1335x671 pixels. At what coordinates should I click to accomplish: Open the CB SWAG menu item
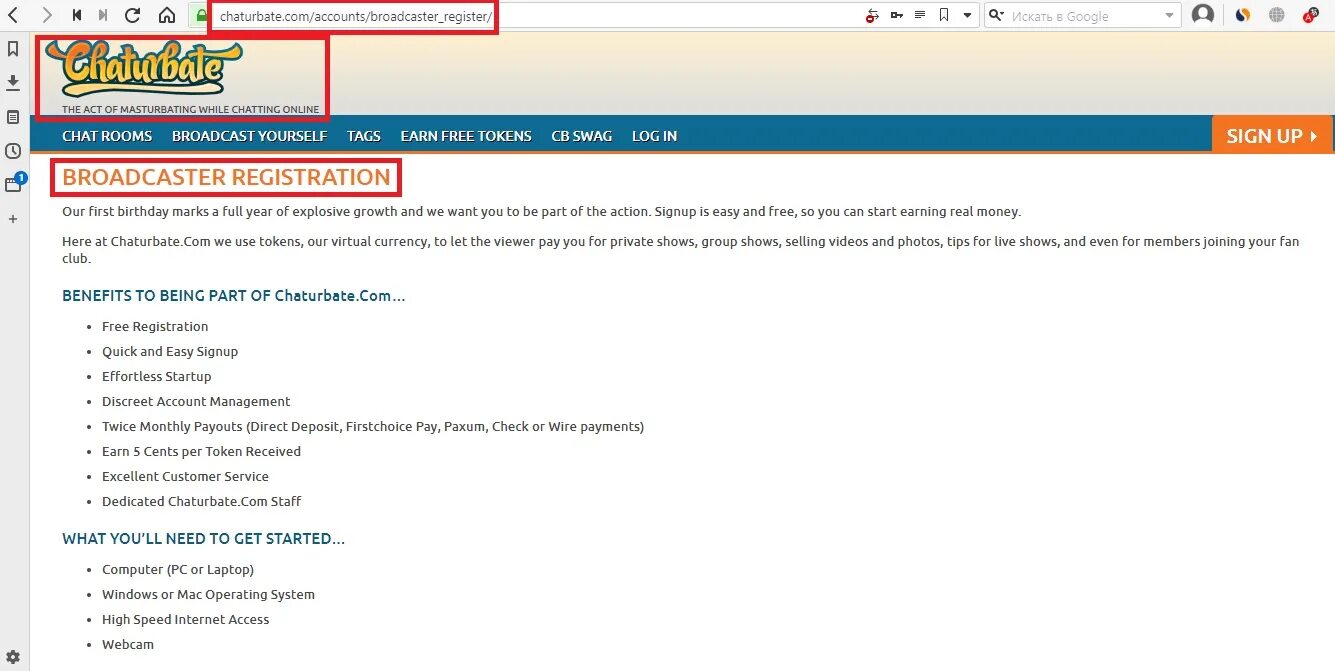[582, 136]
